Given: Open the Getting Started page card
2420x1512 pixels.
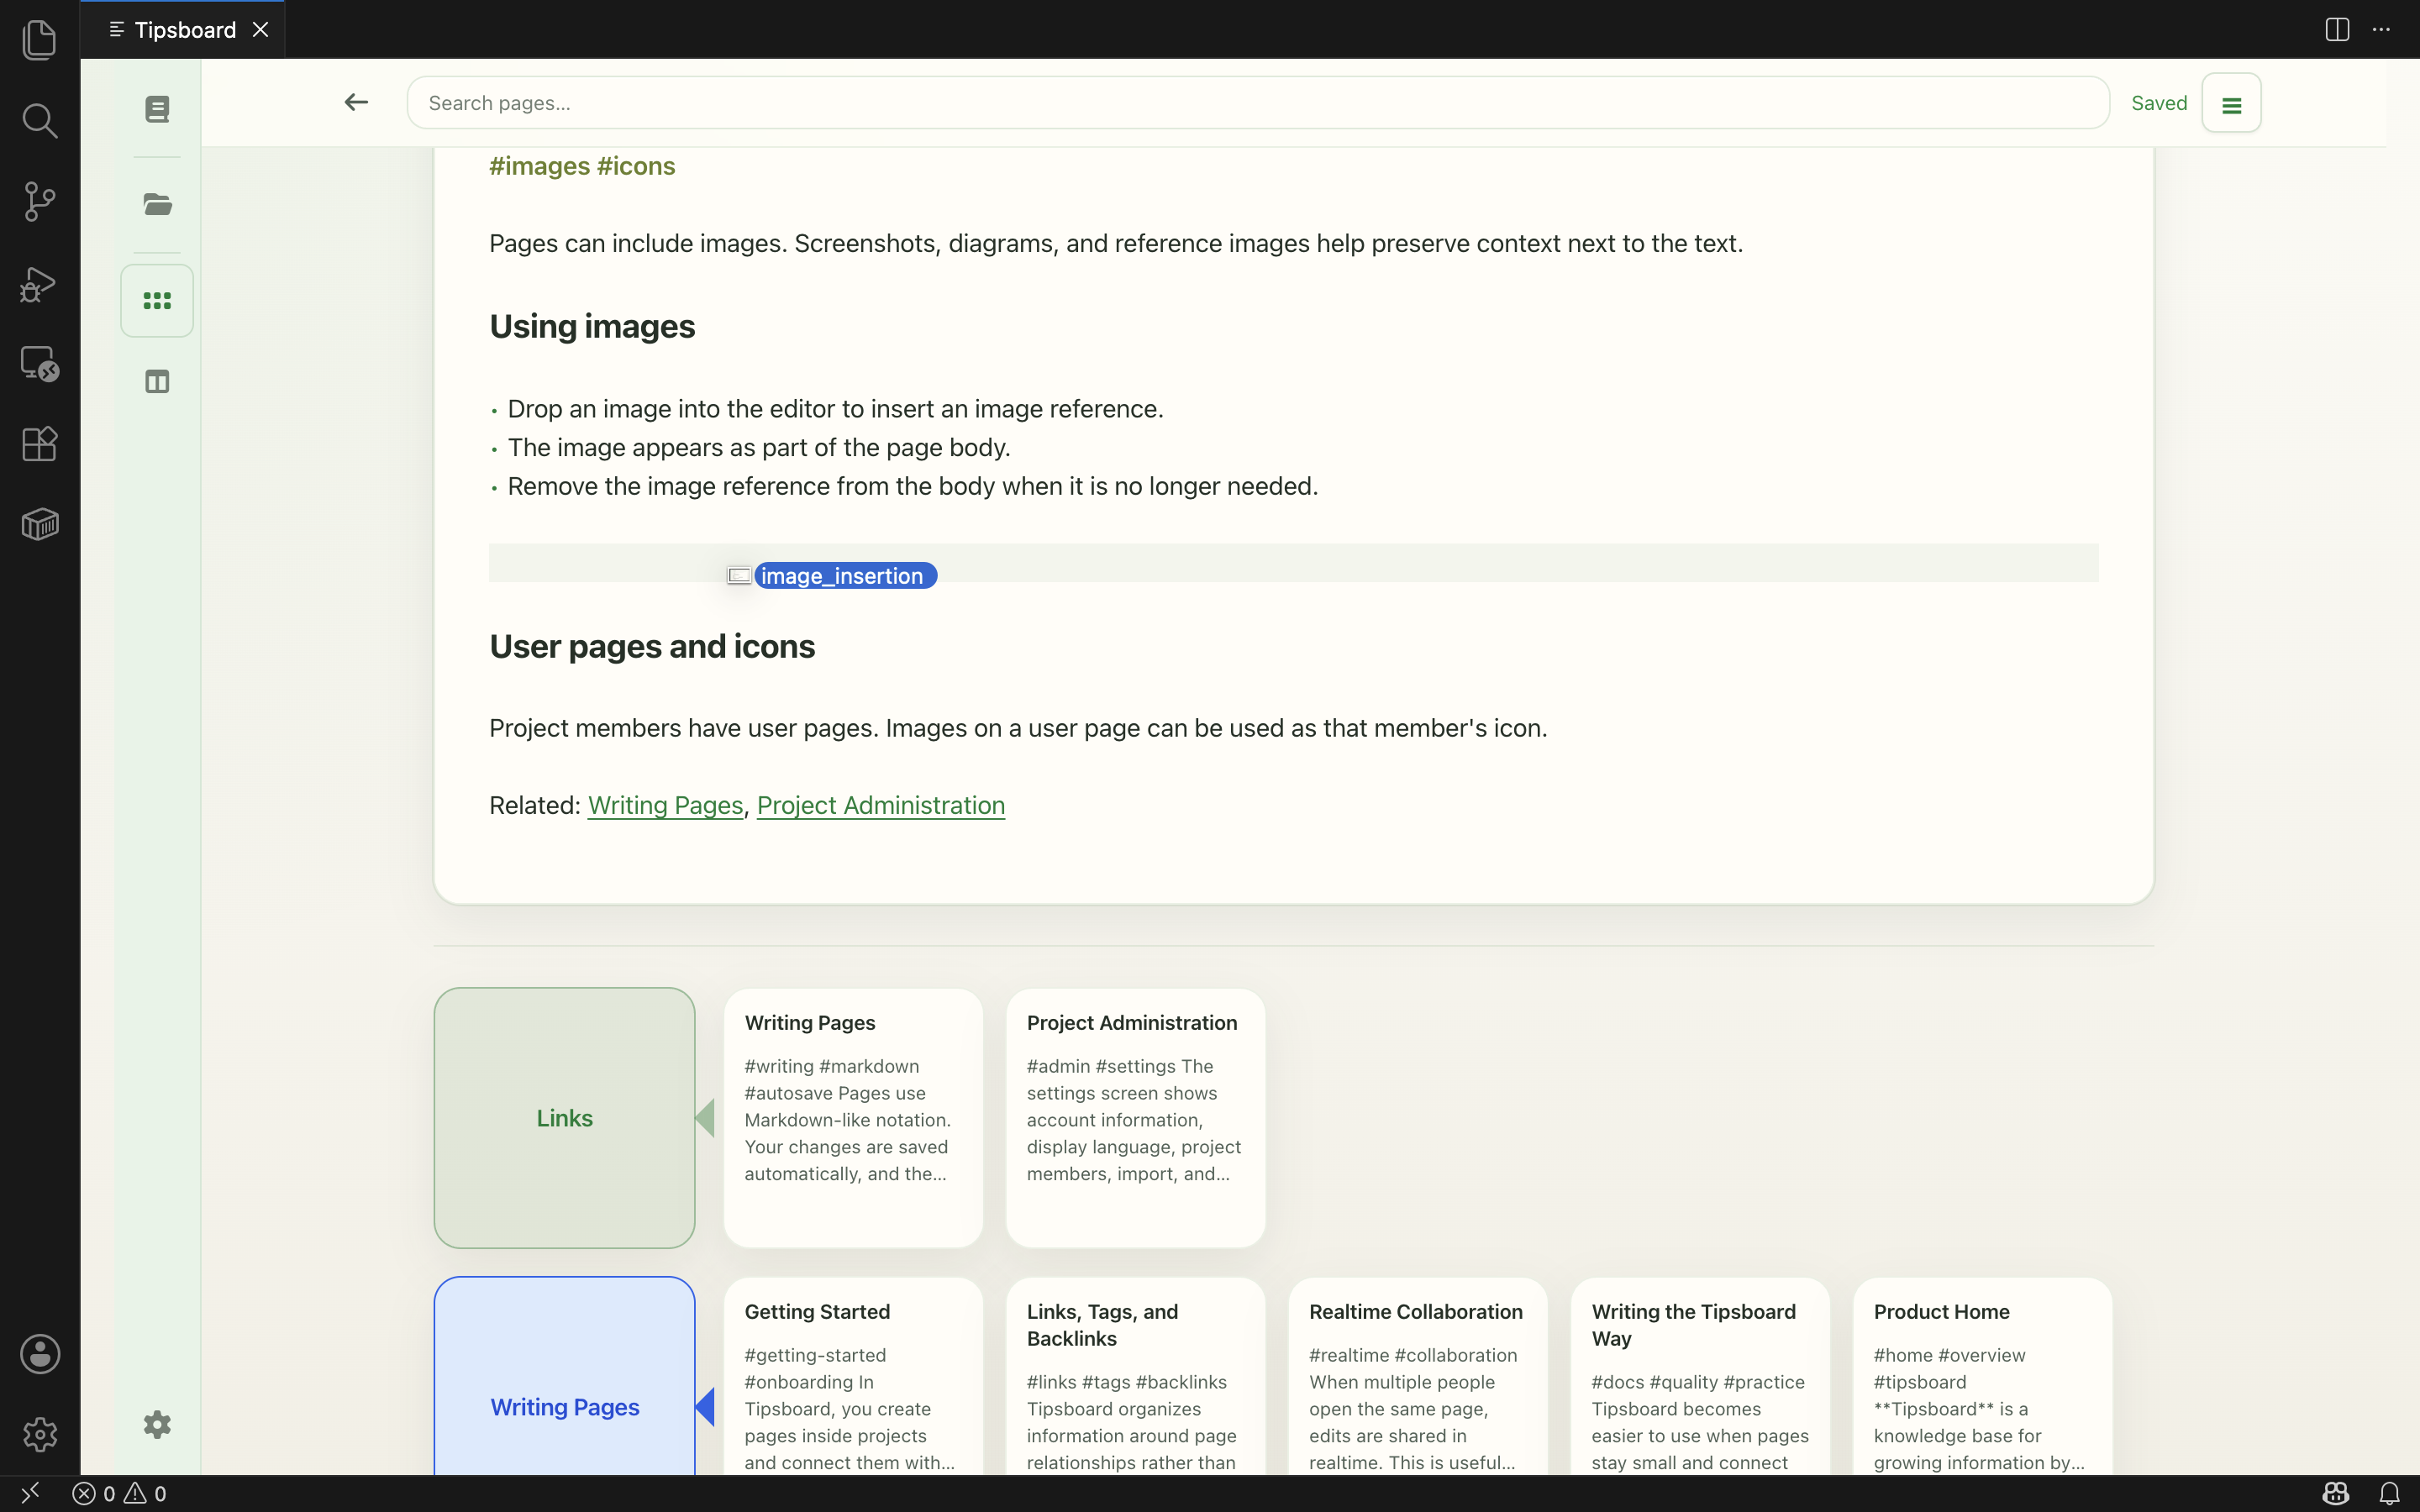Looking at the screenshot, I should coord(853,1376).
